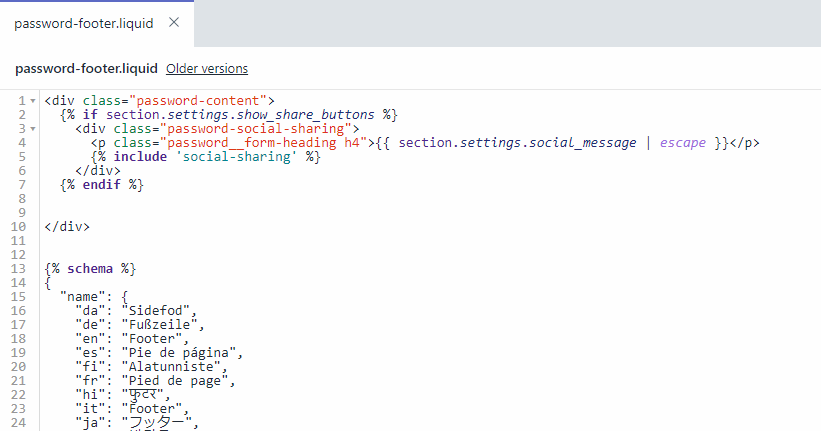
Task: Open the Older versions link
Action: [207, 69]
